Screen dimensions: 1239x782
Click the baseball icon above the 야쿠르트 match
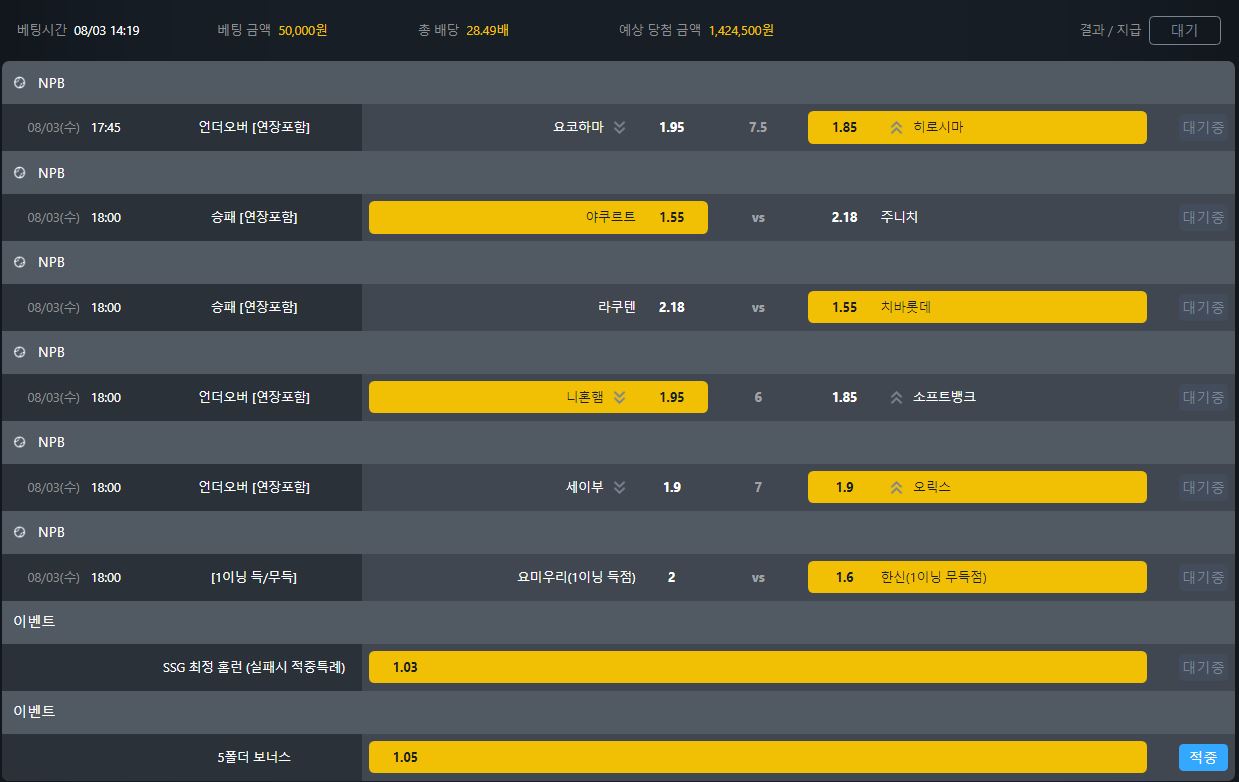click(x=19, y=173)
